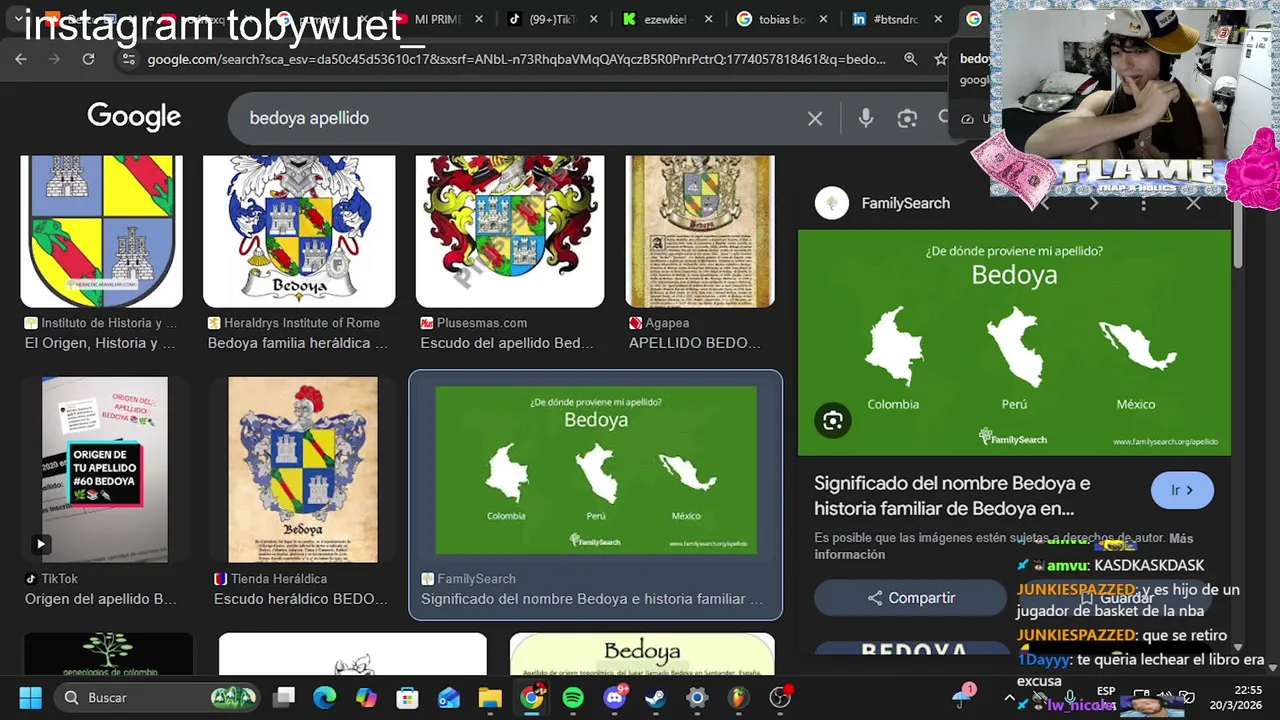Open preview title Significado del nombre Bedoya
1280x720 pixels.
tap(952, 496)
